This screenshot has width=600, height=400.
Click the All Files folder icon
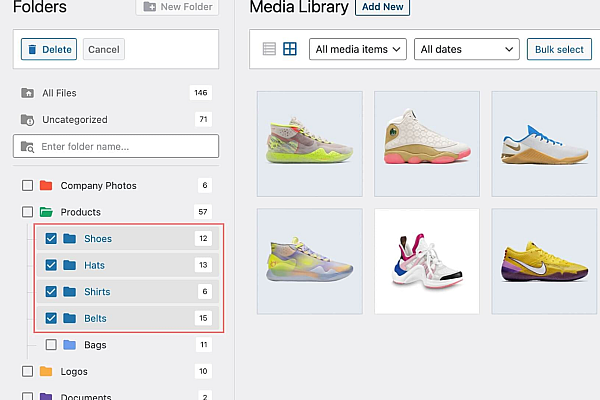(27, 93)
